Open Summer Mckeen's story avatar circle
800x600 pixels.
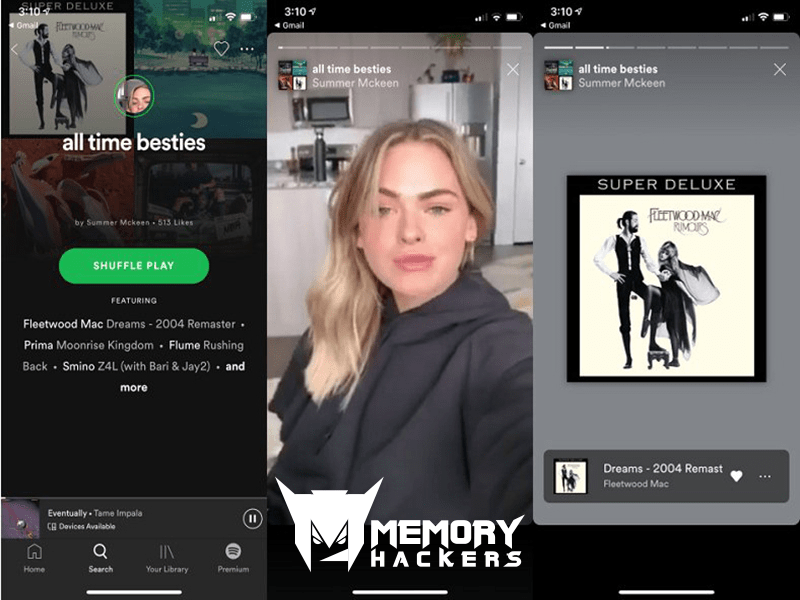pyautogui.click(x=134, y=96)
